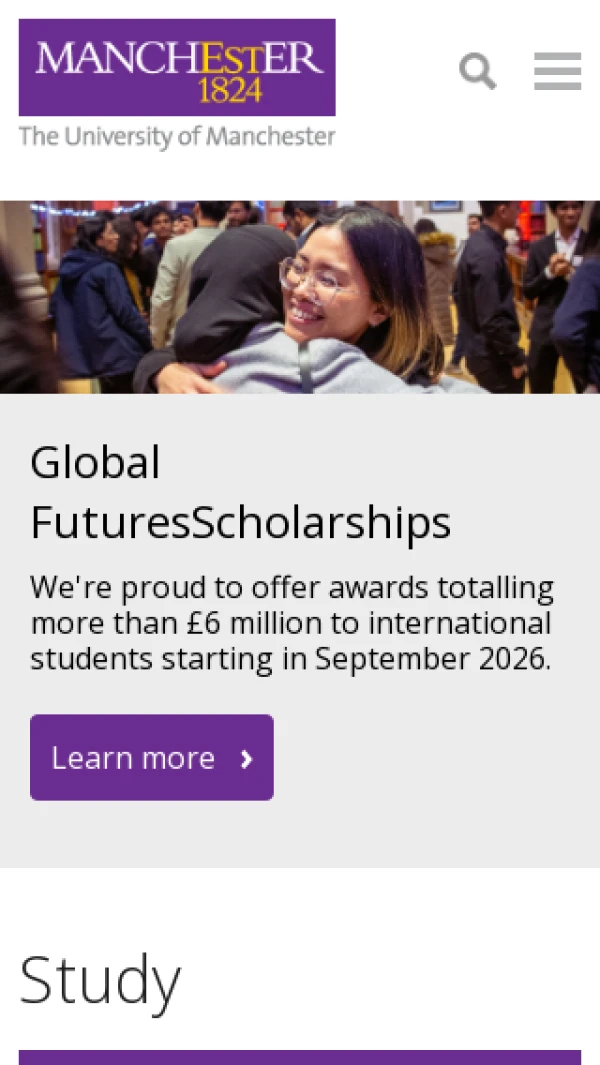Click the Study section heading

coord(100,980)
